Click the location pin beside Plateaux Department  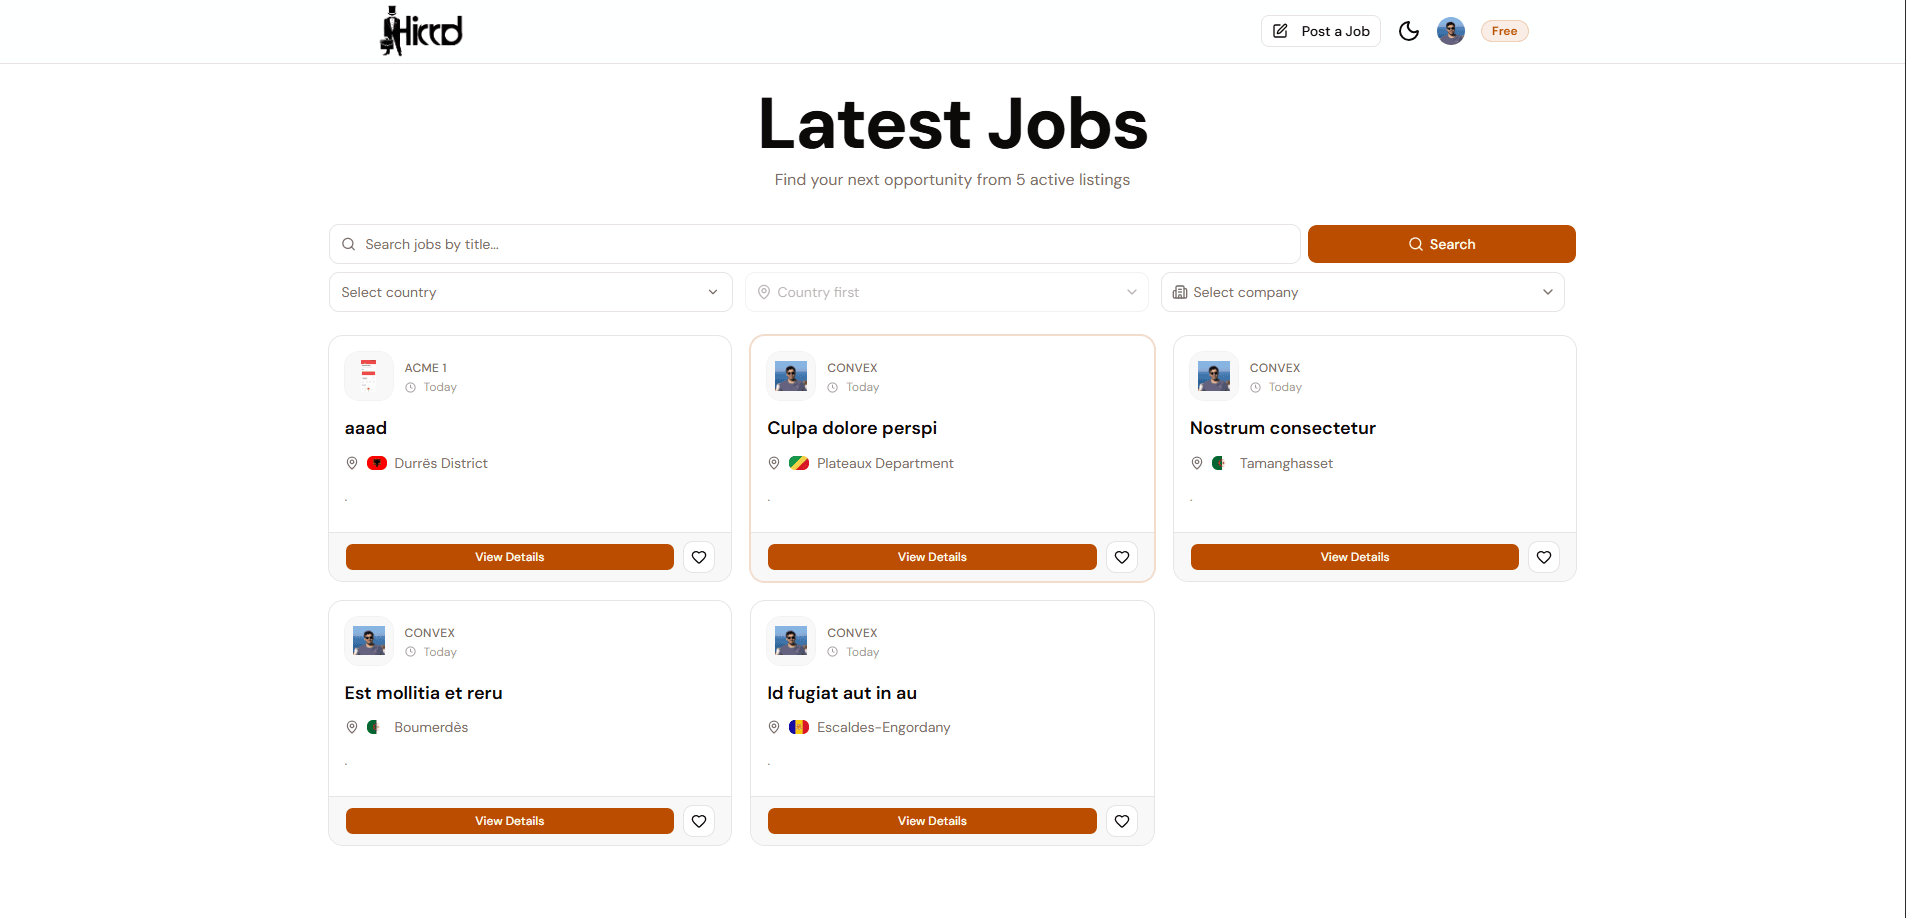click(774, 463)
